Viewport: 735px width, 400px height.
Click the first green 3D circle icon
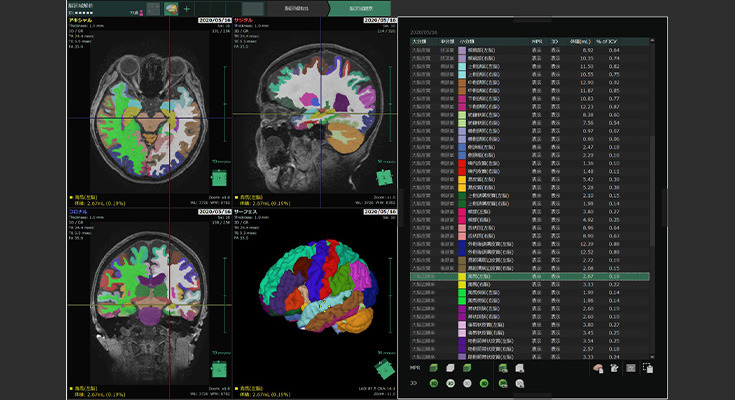click(436, 383)
